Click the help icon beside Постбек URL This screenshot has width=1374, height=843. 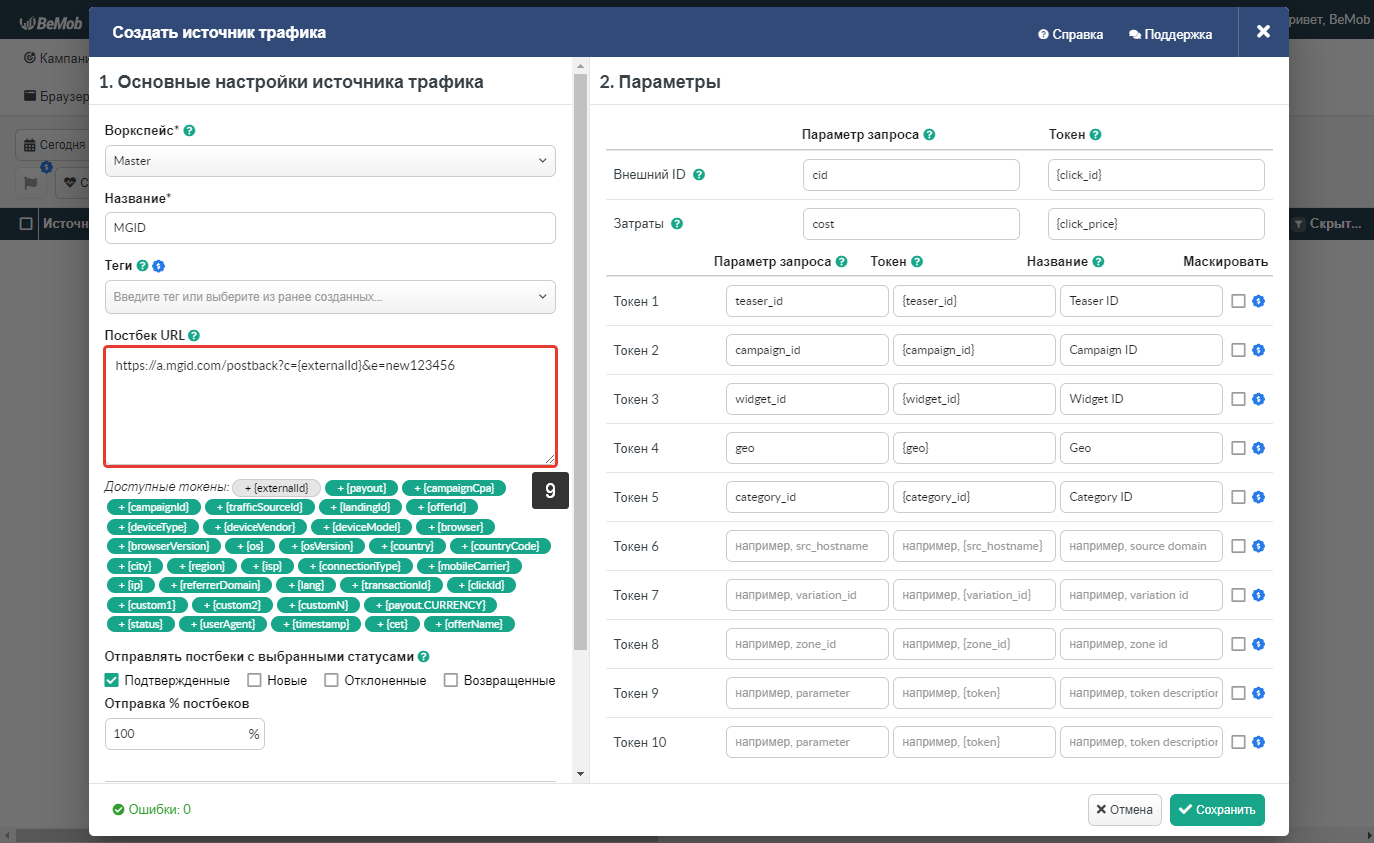pos(194,336)
